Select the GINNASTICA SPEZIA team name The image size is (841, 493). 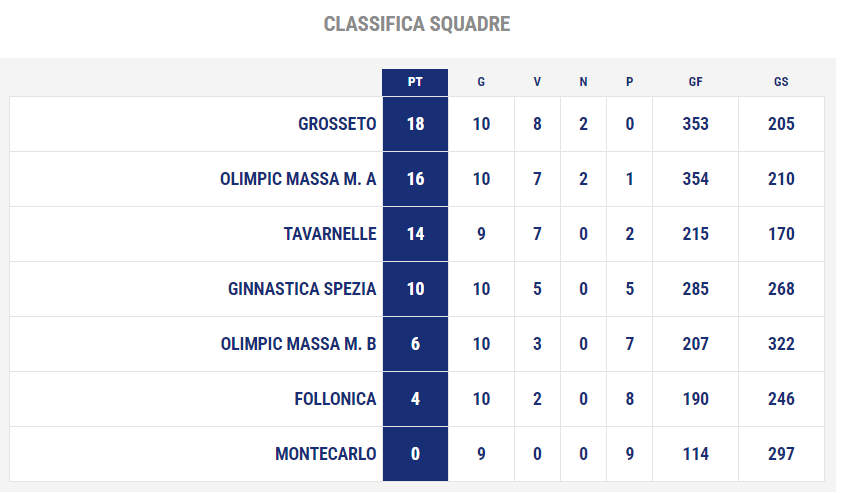pos(302,289)
